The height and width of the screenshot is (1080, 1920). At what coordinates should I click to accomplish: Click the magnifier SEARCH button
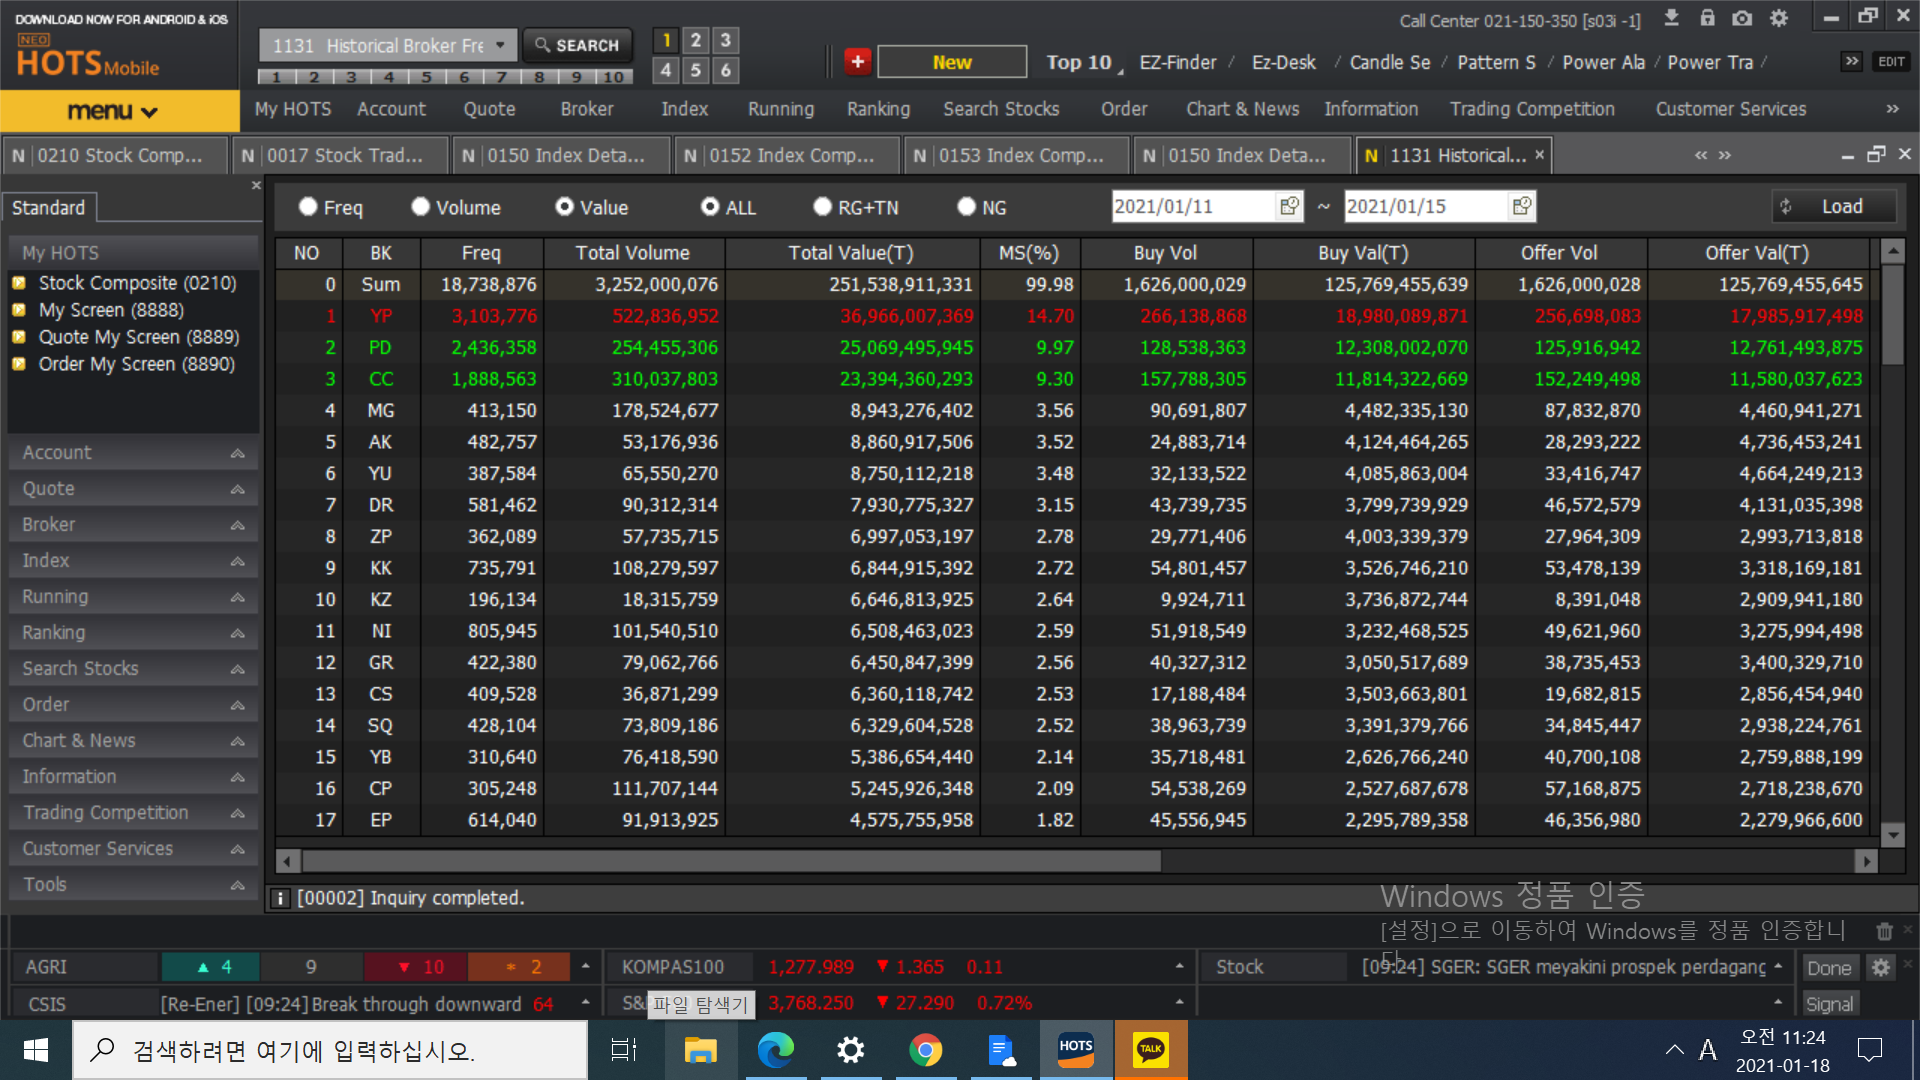coord(577,45)
